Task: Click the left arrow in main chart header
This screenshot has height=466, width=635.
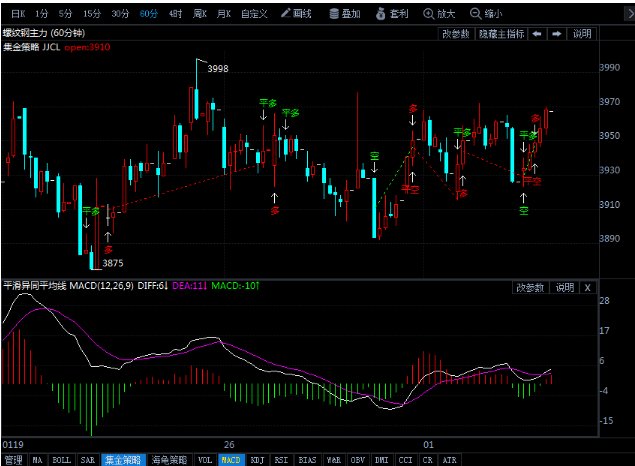Action: click(537, 33)
